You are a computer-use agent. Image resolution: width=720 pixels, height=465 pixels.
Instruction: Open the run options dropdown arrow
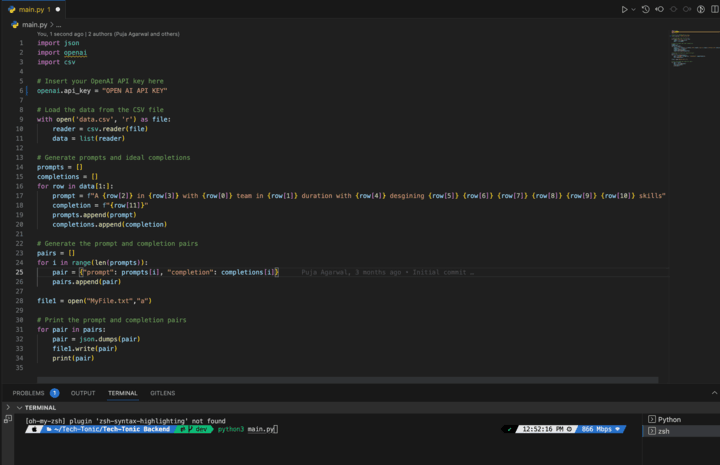pos(633,9)
